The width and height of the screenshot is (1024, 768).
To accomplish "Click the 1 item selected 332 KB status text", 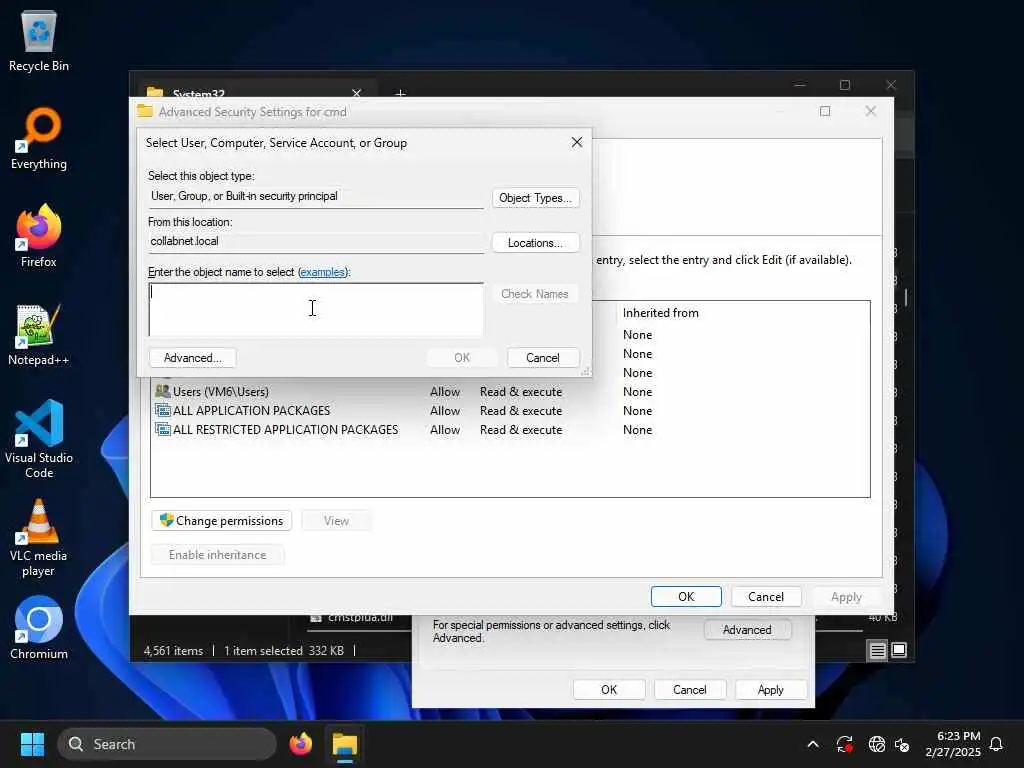I will [x=283, y=650].
